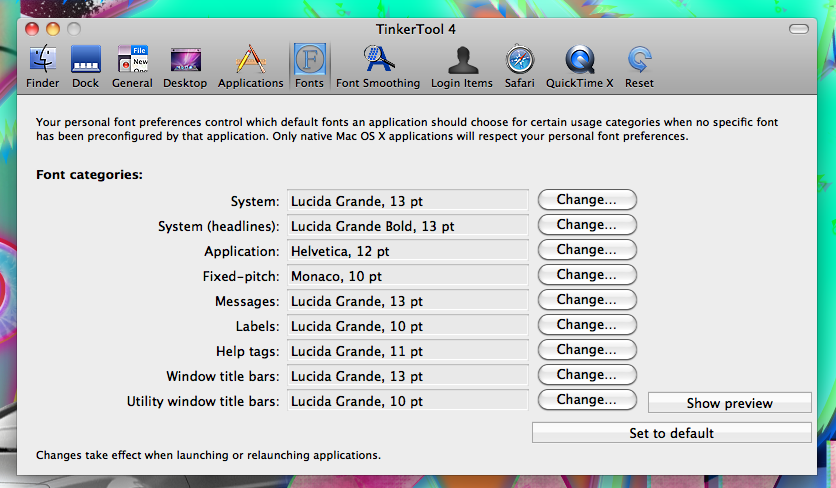The width and height of the screenshot is (836, 488).
Task: Click the System (headlines) font field
Action: coord(408,226)
